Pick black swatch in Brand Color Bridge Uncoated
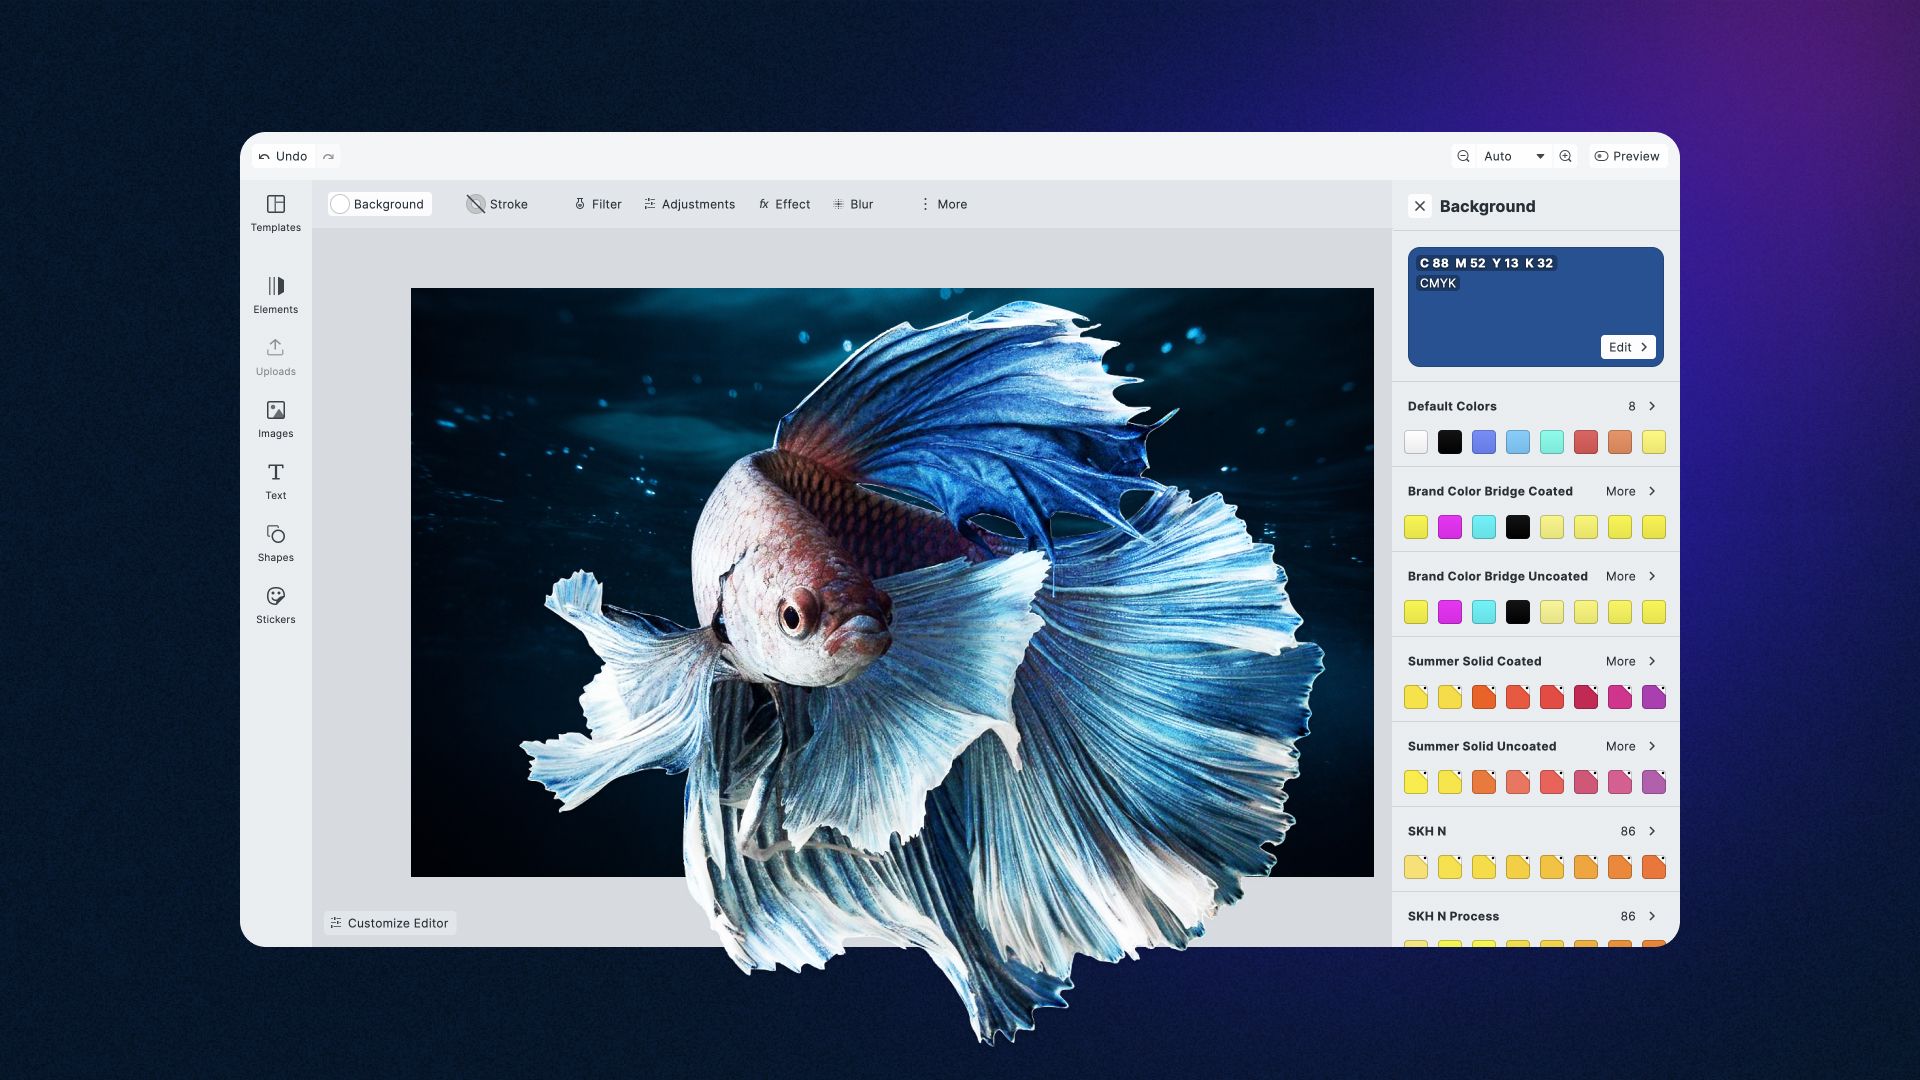The height and width of the screenshot is (1080, 1920). click(x=1518, y=612)
